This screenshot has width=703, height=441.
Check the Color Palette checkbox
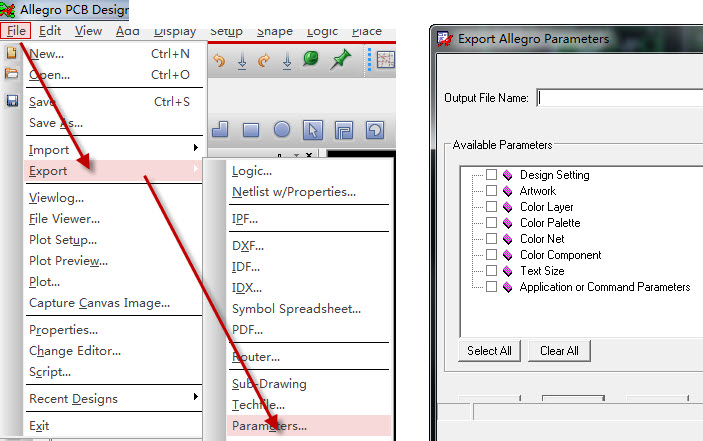(491, 223)
